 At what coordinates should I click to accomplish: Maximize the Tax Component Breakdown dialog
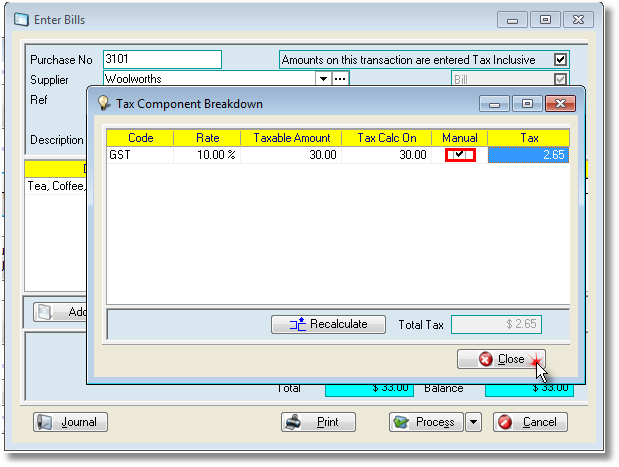[x=528, y=103]
